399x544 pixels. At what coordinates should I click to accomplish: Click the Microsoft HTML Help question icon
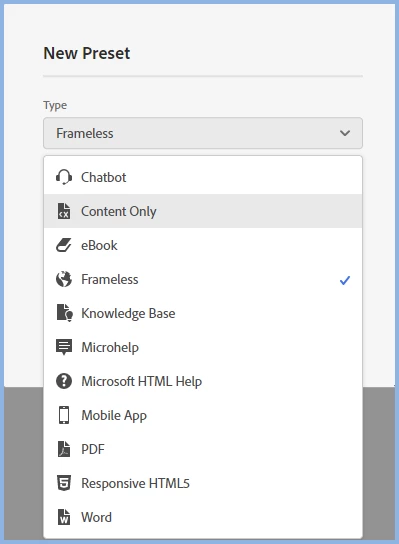[x=64, y=381]
